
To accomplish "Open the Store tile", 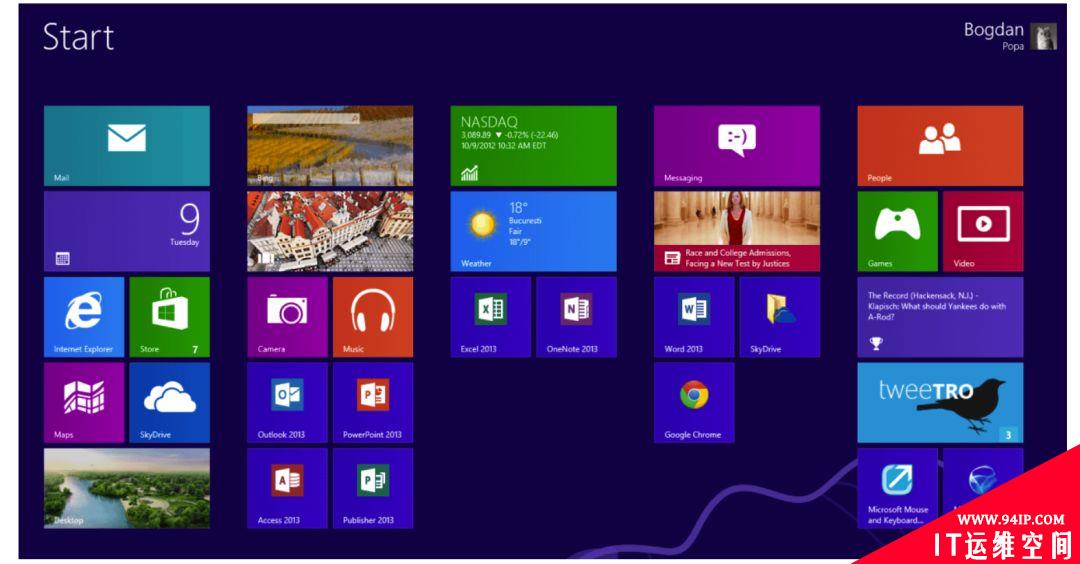I will (x=169, y=317).
